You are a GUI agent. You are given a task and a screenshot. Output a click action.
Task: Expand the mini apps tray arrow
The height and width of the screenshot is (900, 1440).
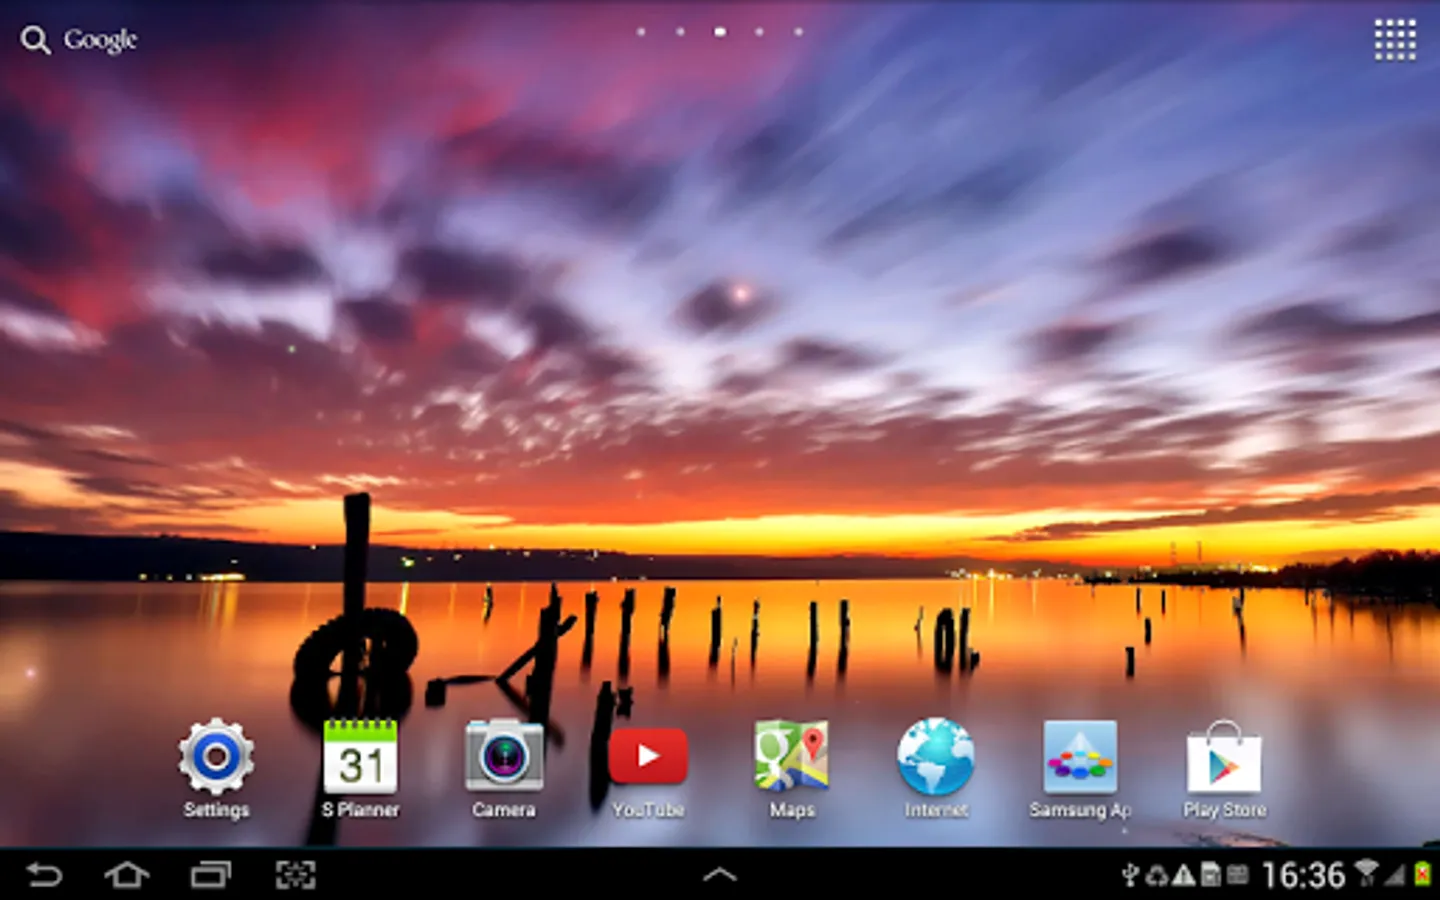click(x=720, y=875)
